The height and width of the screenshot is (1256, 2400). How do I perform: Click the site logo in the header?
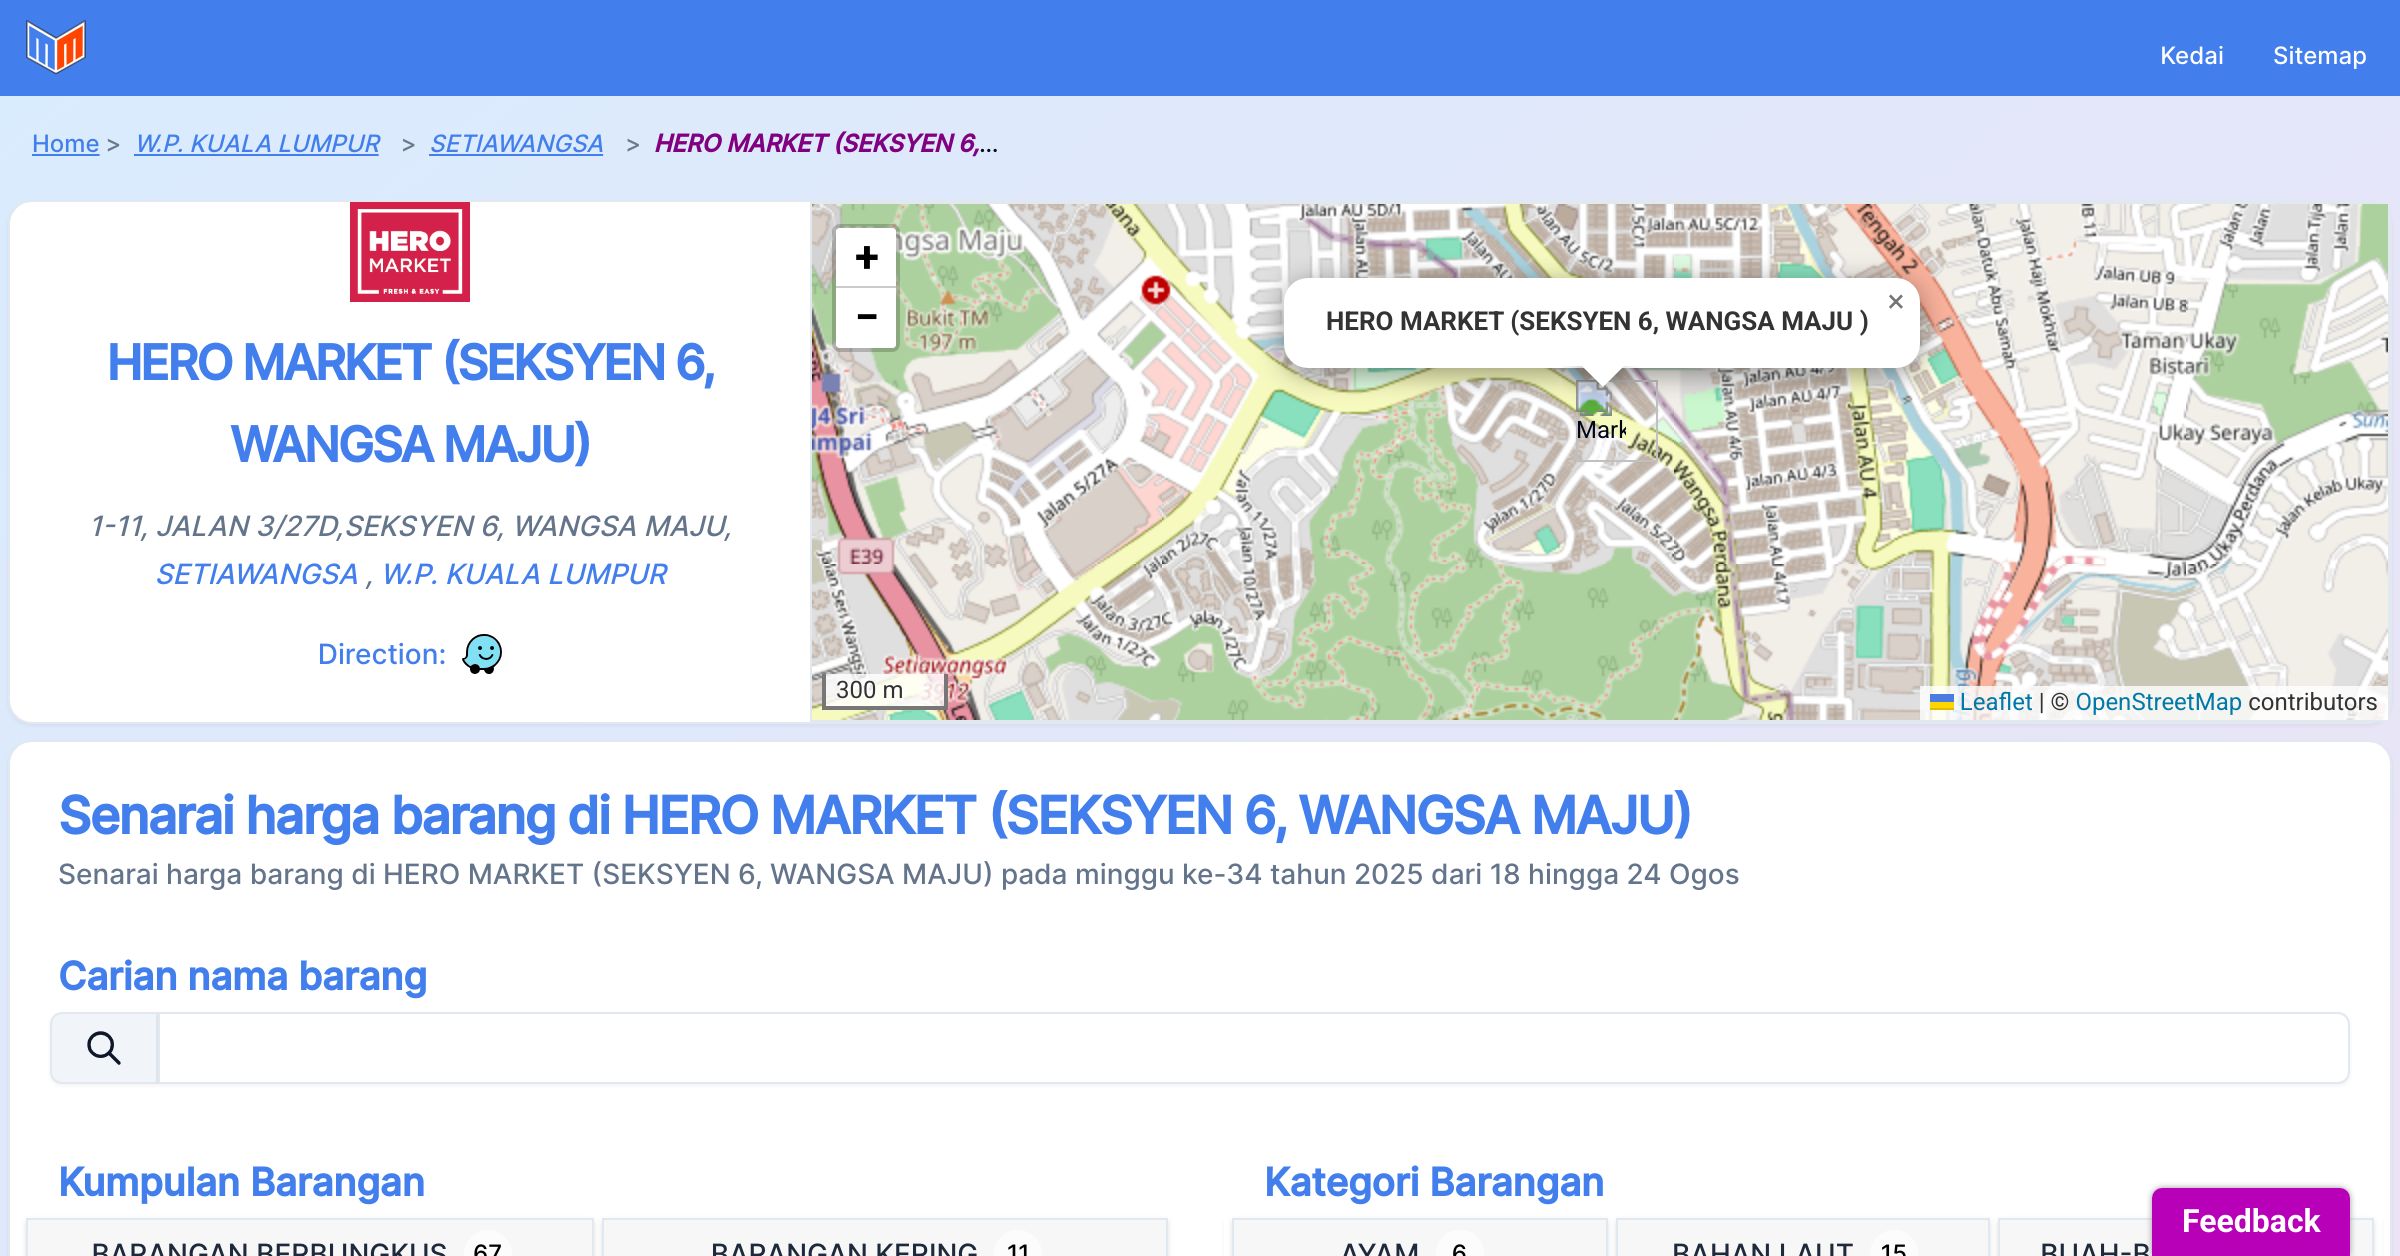point(56,47)
